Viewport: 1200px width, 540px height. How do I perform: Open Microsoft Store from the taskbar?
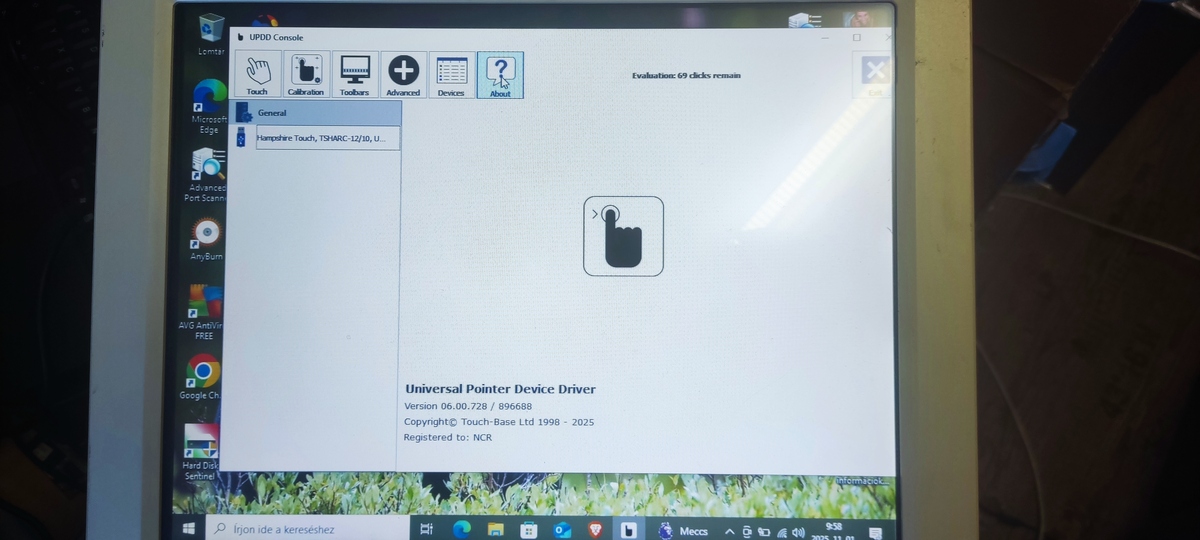point(529,530)
